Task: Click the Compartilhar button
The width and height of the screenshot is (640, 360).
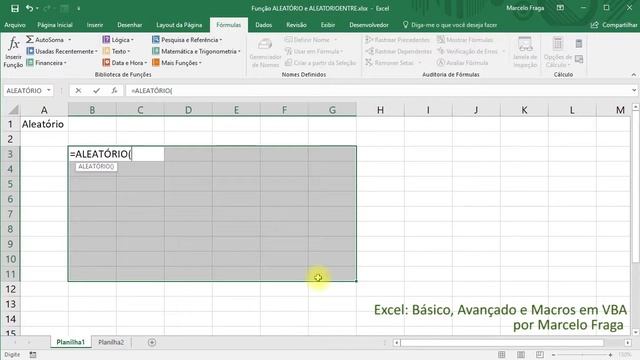Action: 614,25
